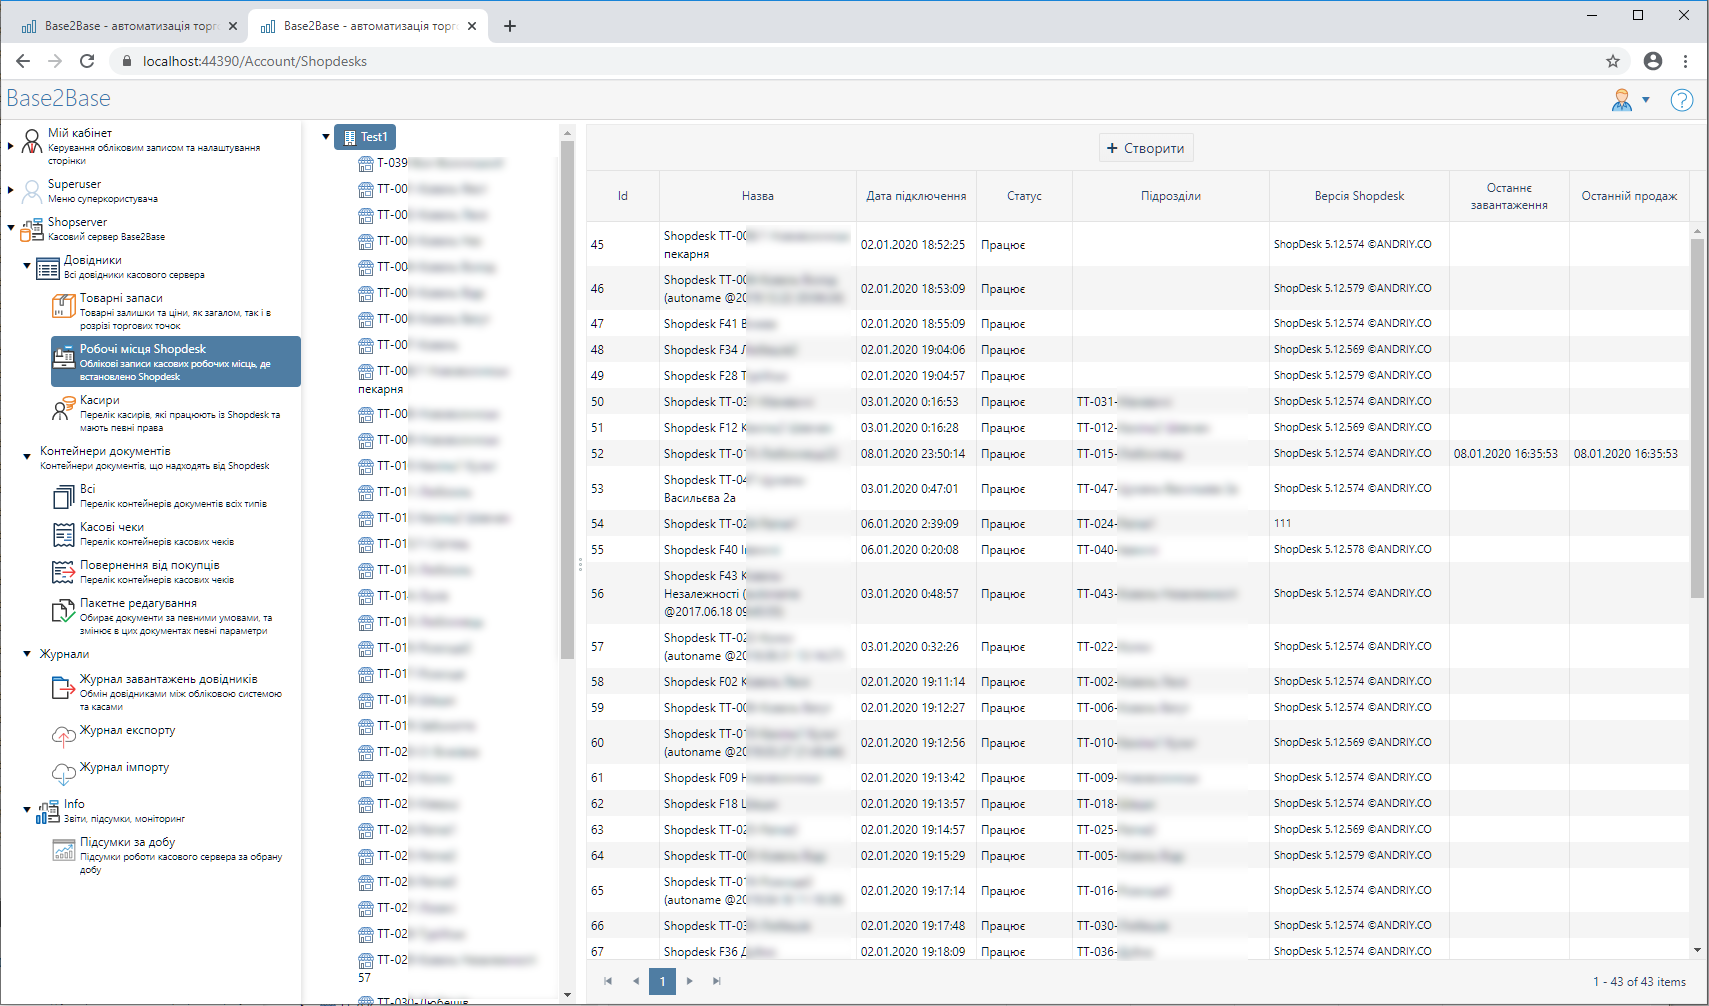Collapse the Info section
This screenshot has width=1709, height=1006.
[x=27, y=810]
